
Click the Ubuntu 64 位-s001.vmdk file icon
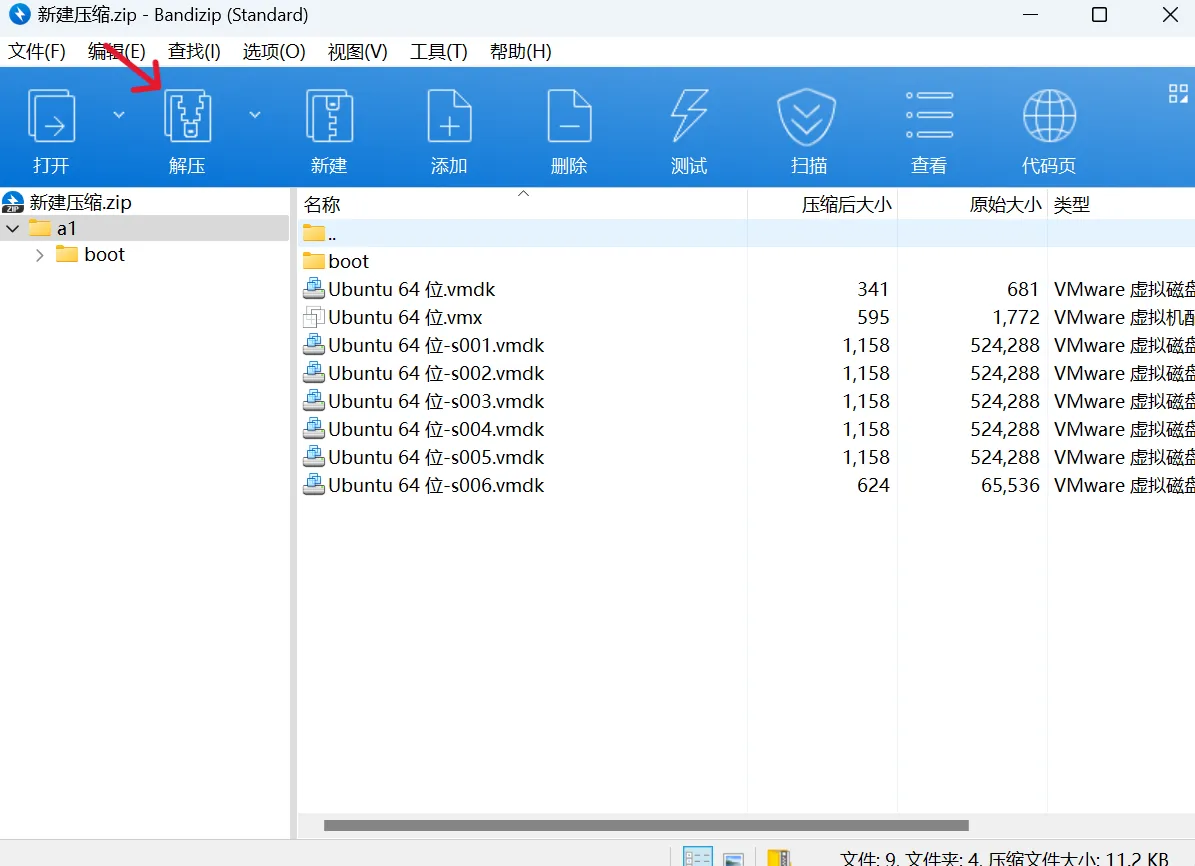click(x=313, y=345)
